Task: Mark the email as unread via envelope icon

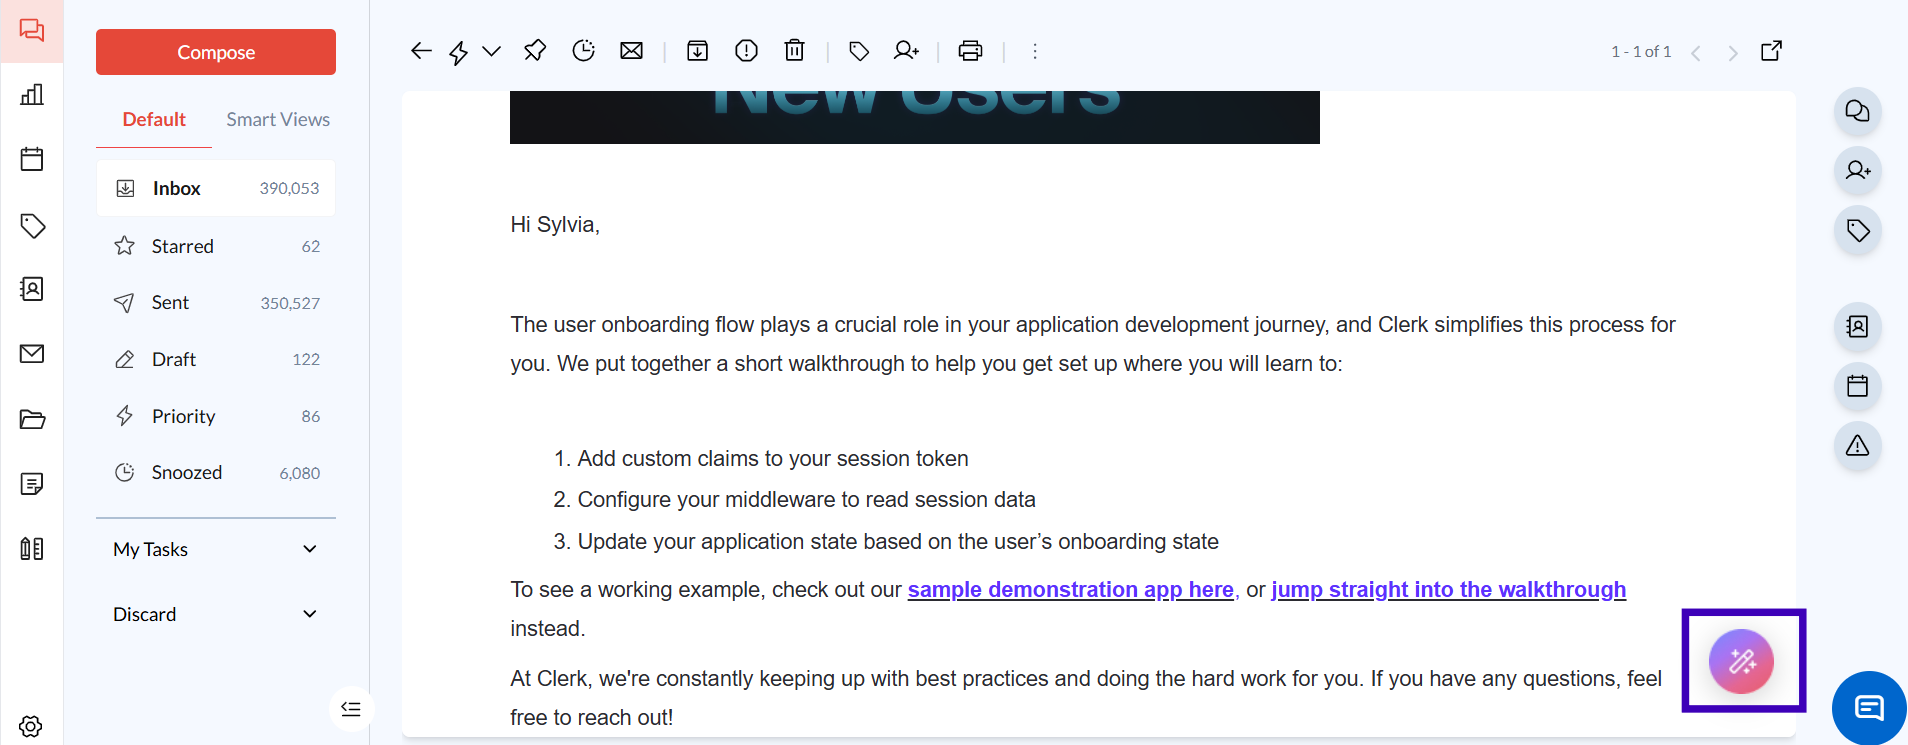Action: pyautogui.click(x=632, y=51)
